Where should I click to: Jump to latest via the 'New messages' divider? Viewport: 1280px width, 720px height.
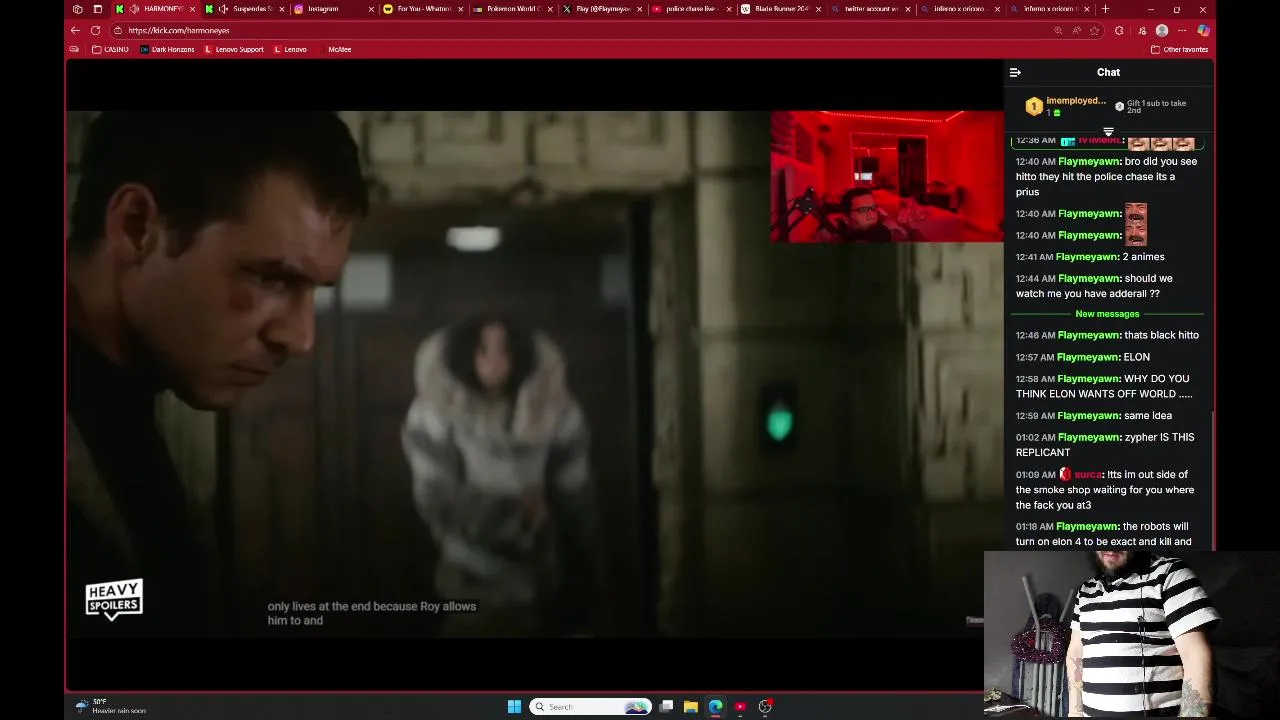pos(1107,314)
